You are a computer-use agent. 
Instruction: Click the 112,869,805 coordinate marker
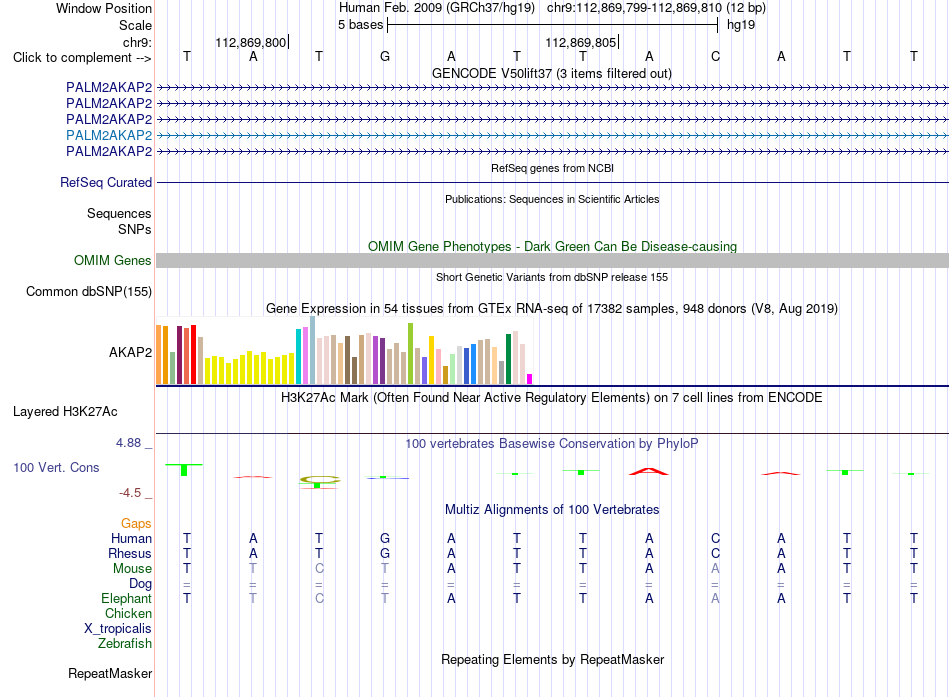(x=581, y=42)
